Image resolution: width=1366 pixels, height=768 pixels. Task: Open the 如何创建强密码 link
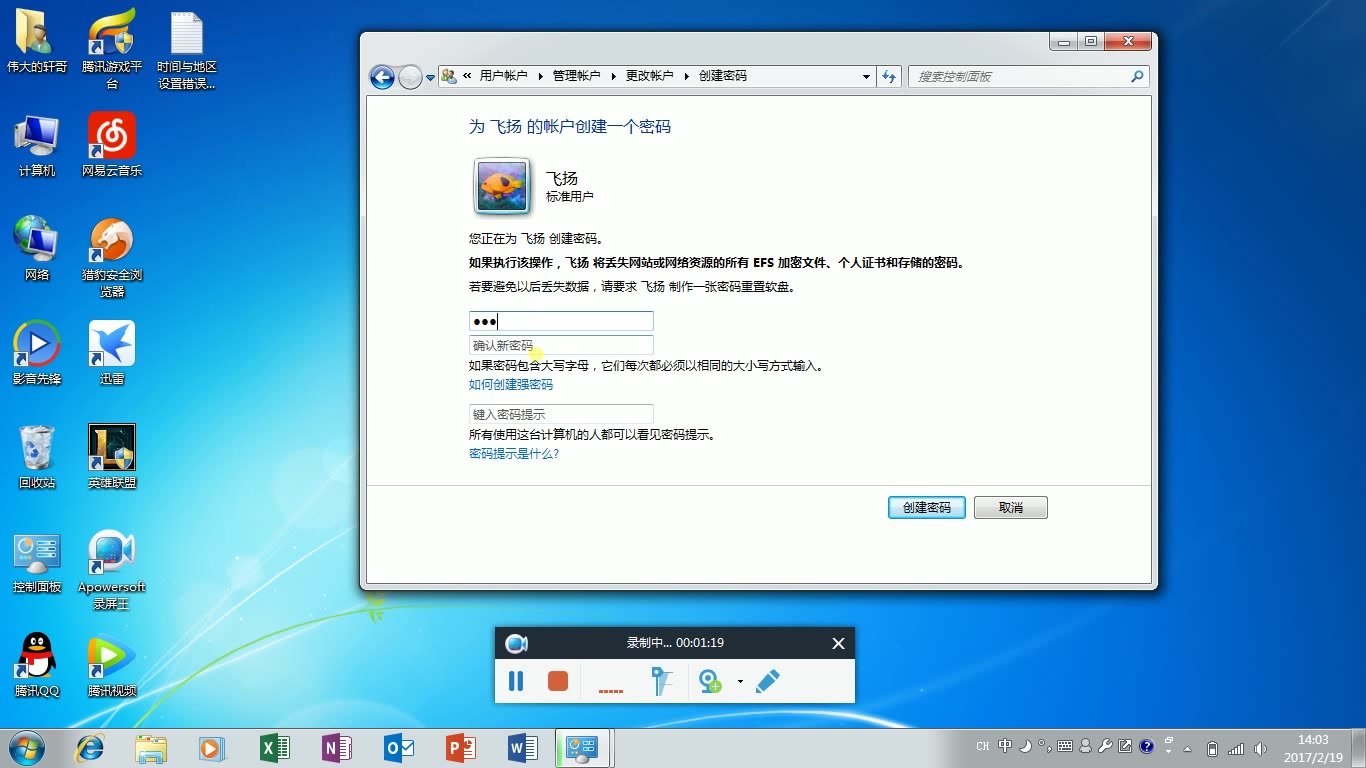[513, 384]
